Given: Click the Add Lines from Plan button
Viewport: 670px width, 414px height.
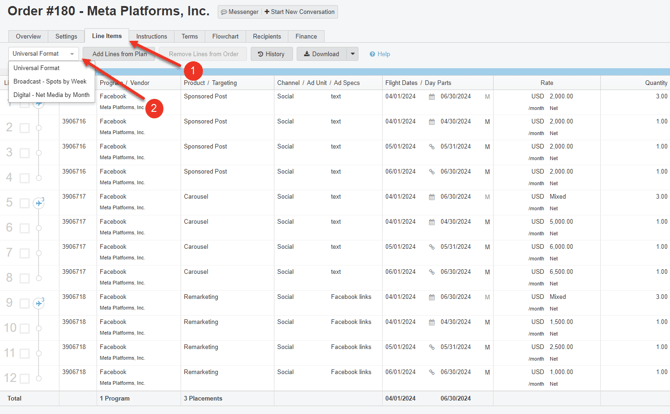Looking at the screenshot, I should pyautogui.click(x=119, y=54).
